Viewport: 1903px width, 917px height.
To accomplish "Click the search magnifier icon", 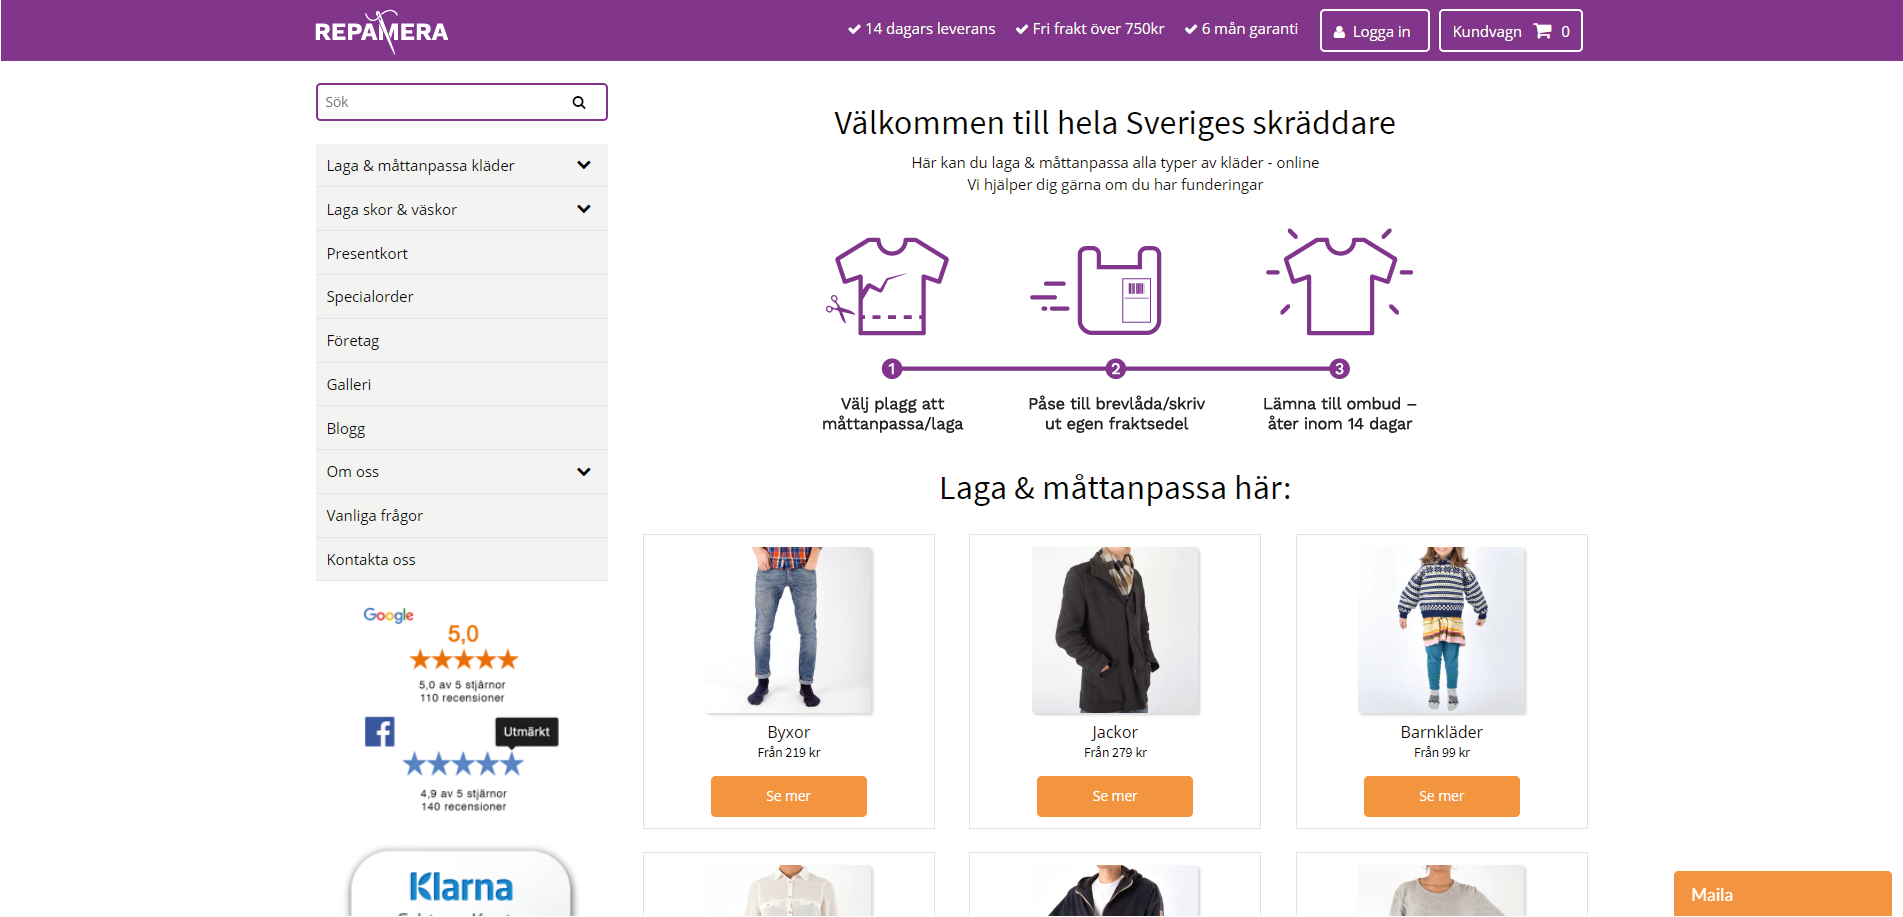I will point(579,102).
